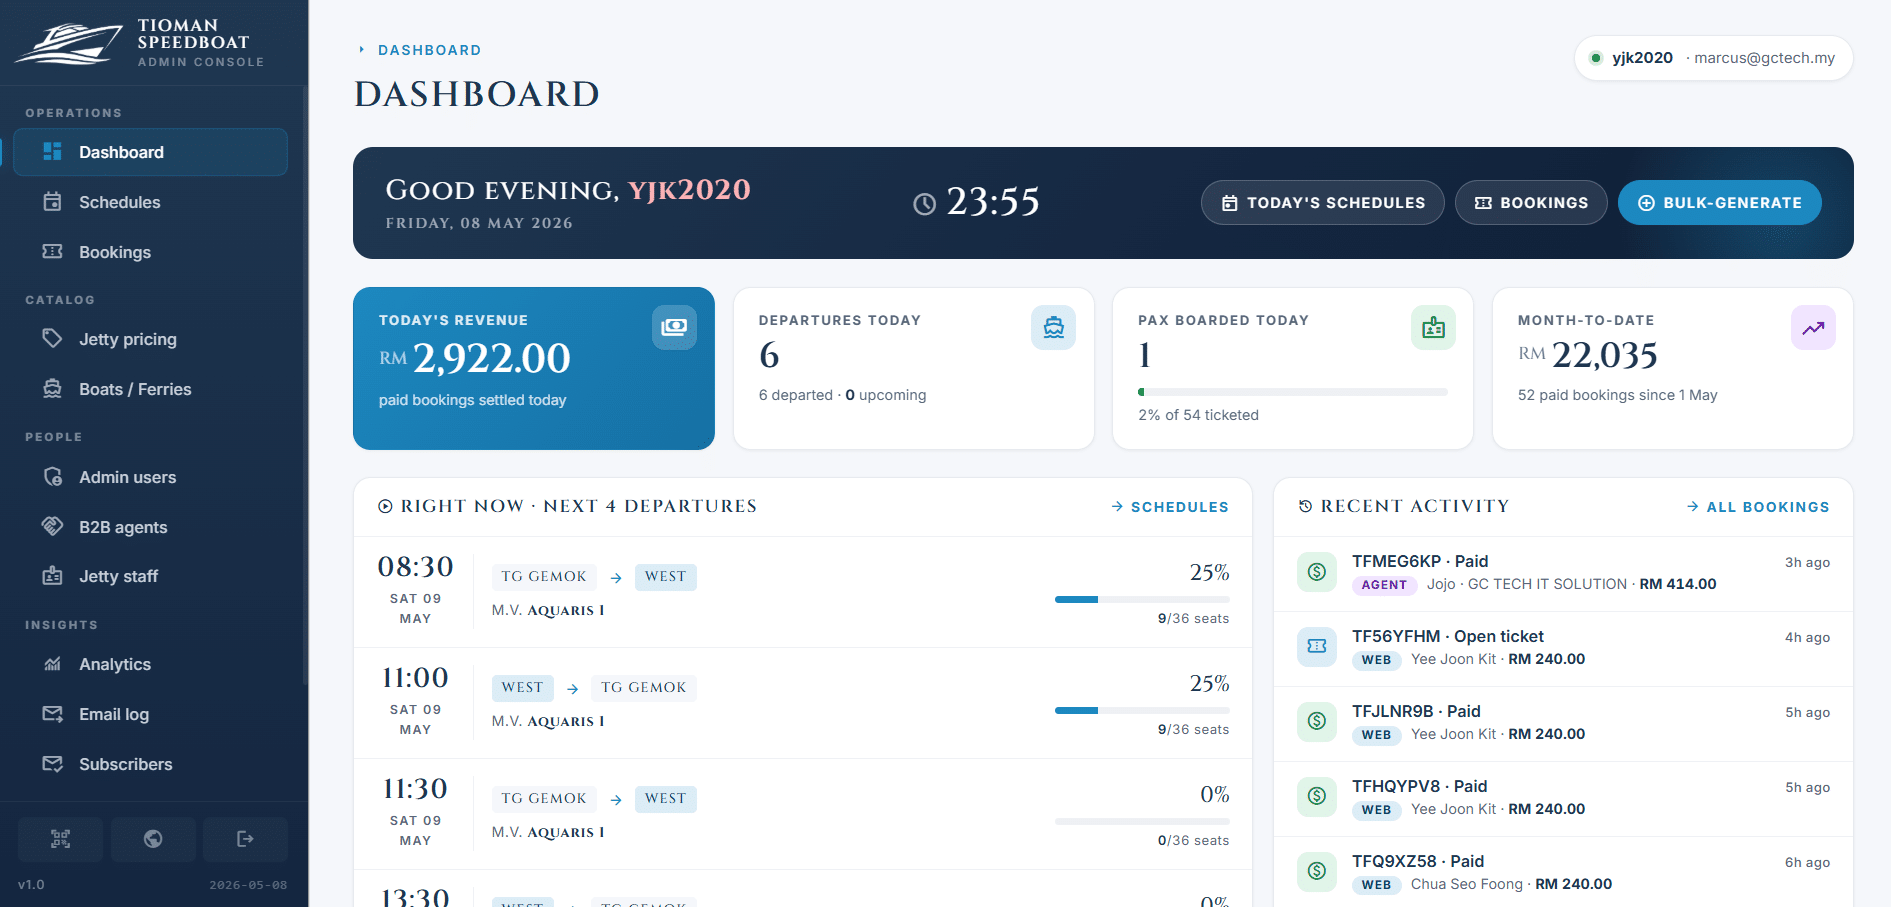Click the Analytics chart icon
The width and height of the screenshot is (1891, 907).
tap(53, 663)
